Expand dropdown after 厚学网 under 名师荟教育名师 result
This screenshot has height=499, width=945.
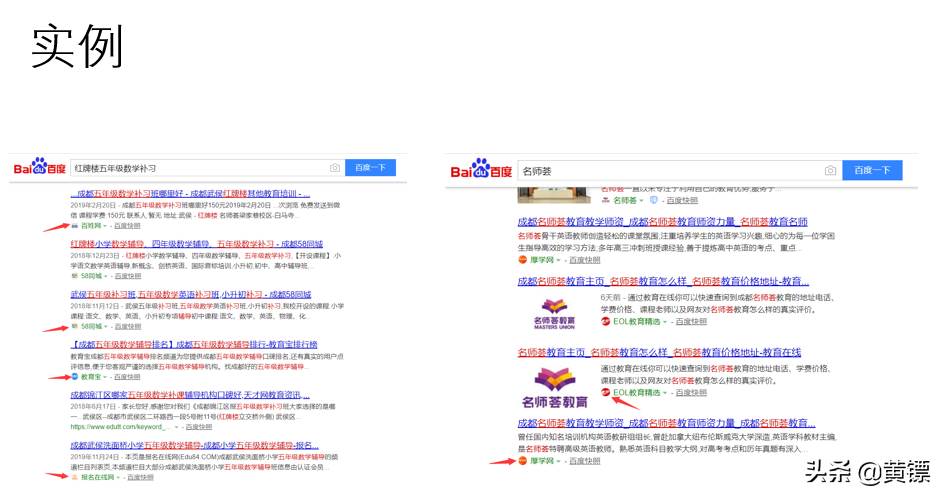coord(559,260)
